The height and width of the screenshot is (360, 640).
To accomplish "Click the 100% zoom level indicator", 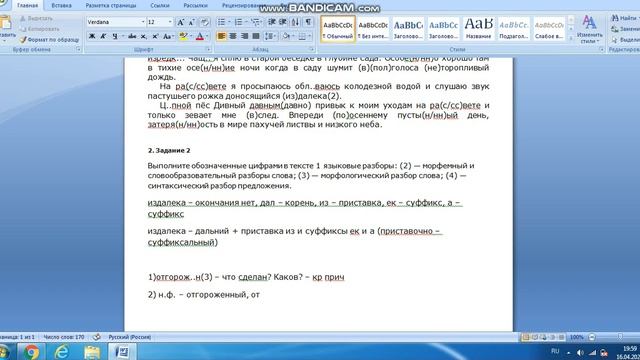I will 576,337.
